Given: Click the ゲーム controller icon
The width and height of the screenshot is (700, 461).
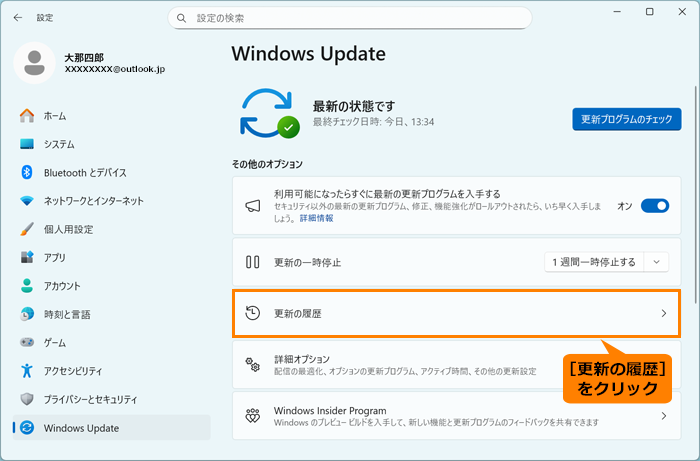Looking at the screenshot, I should [27, 343].
